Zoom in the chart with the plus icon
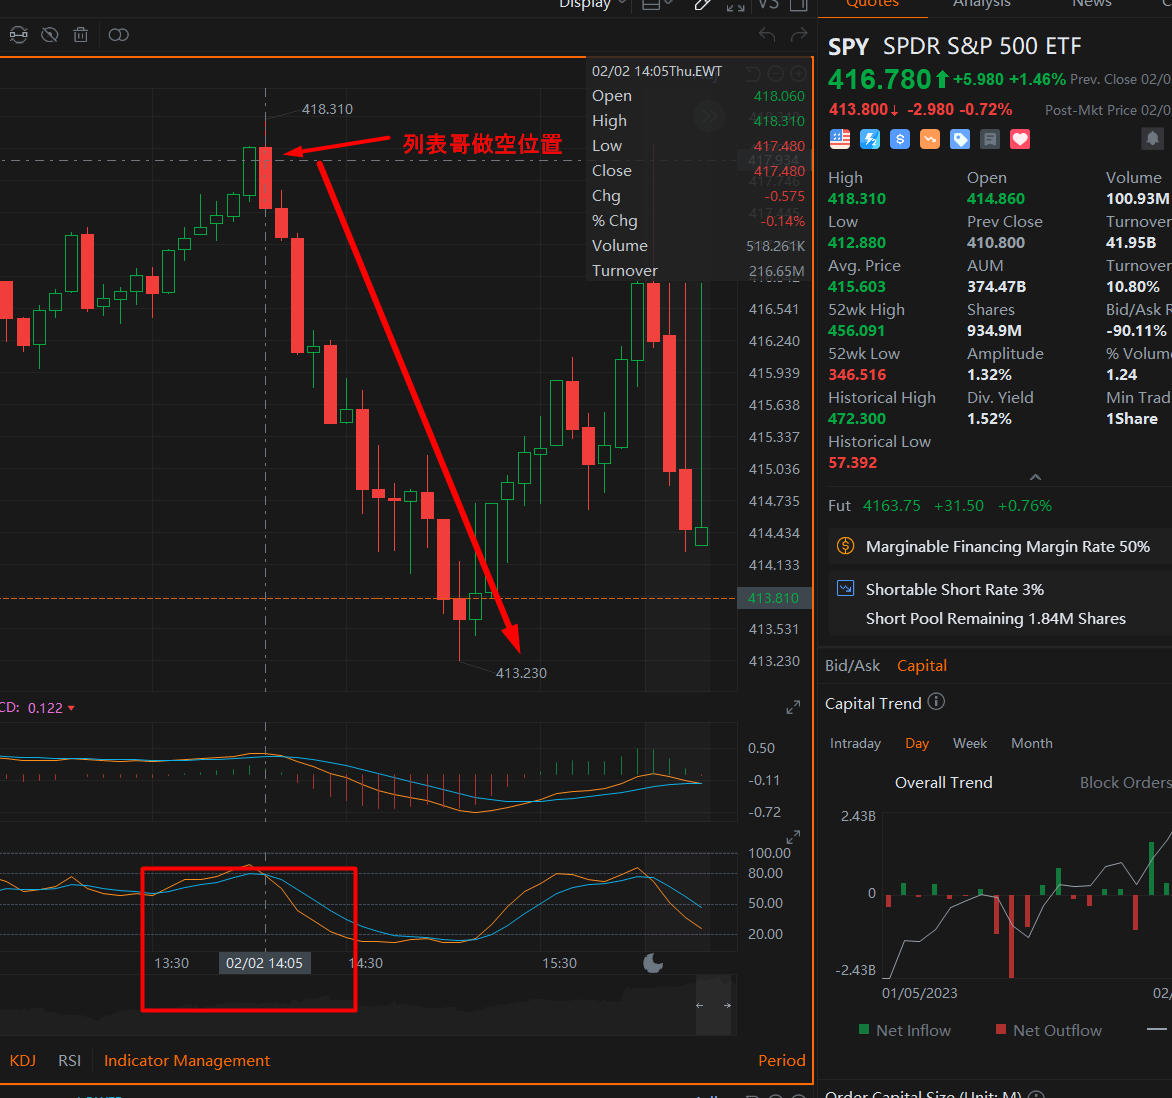 point(798,73)
